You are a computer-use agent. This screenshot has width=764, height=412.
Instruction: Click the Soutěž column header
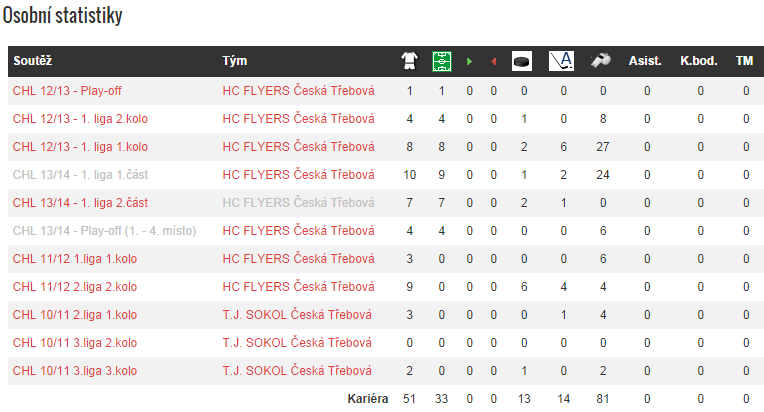(x=33, y=61)
